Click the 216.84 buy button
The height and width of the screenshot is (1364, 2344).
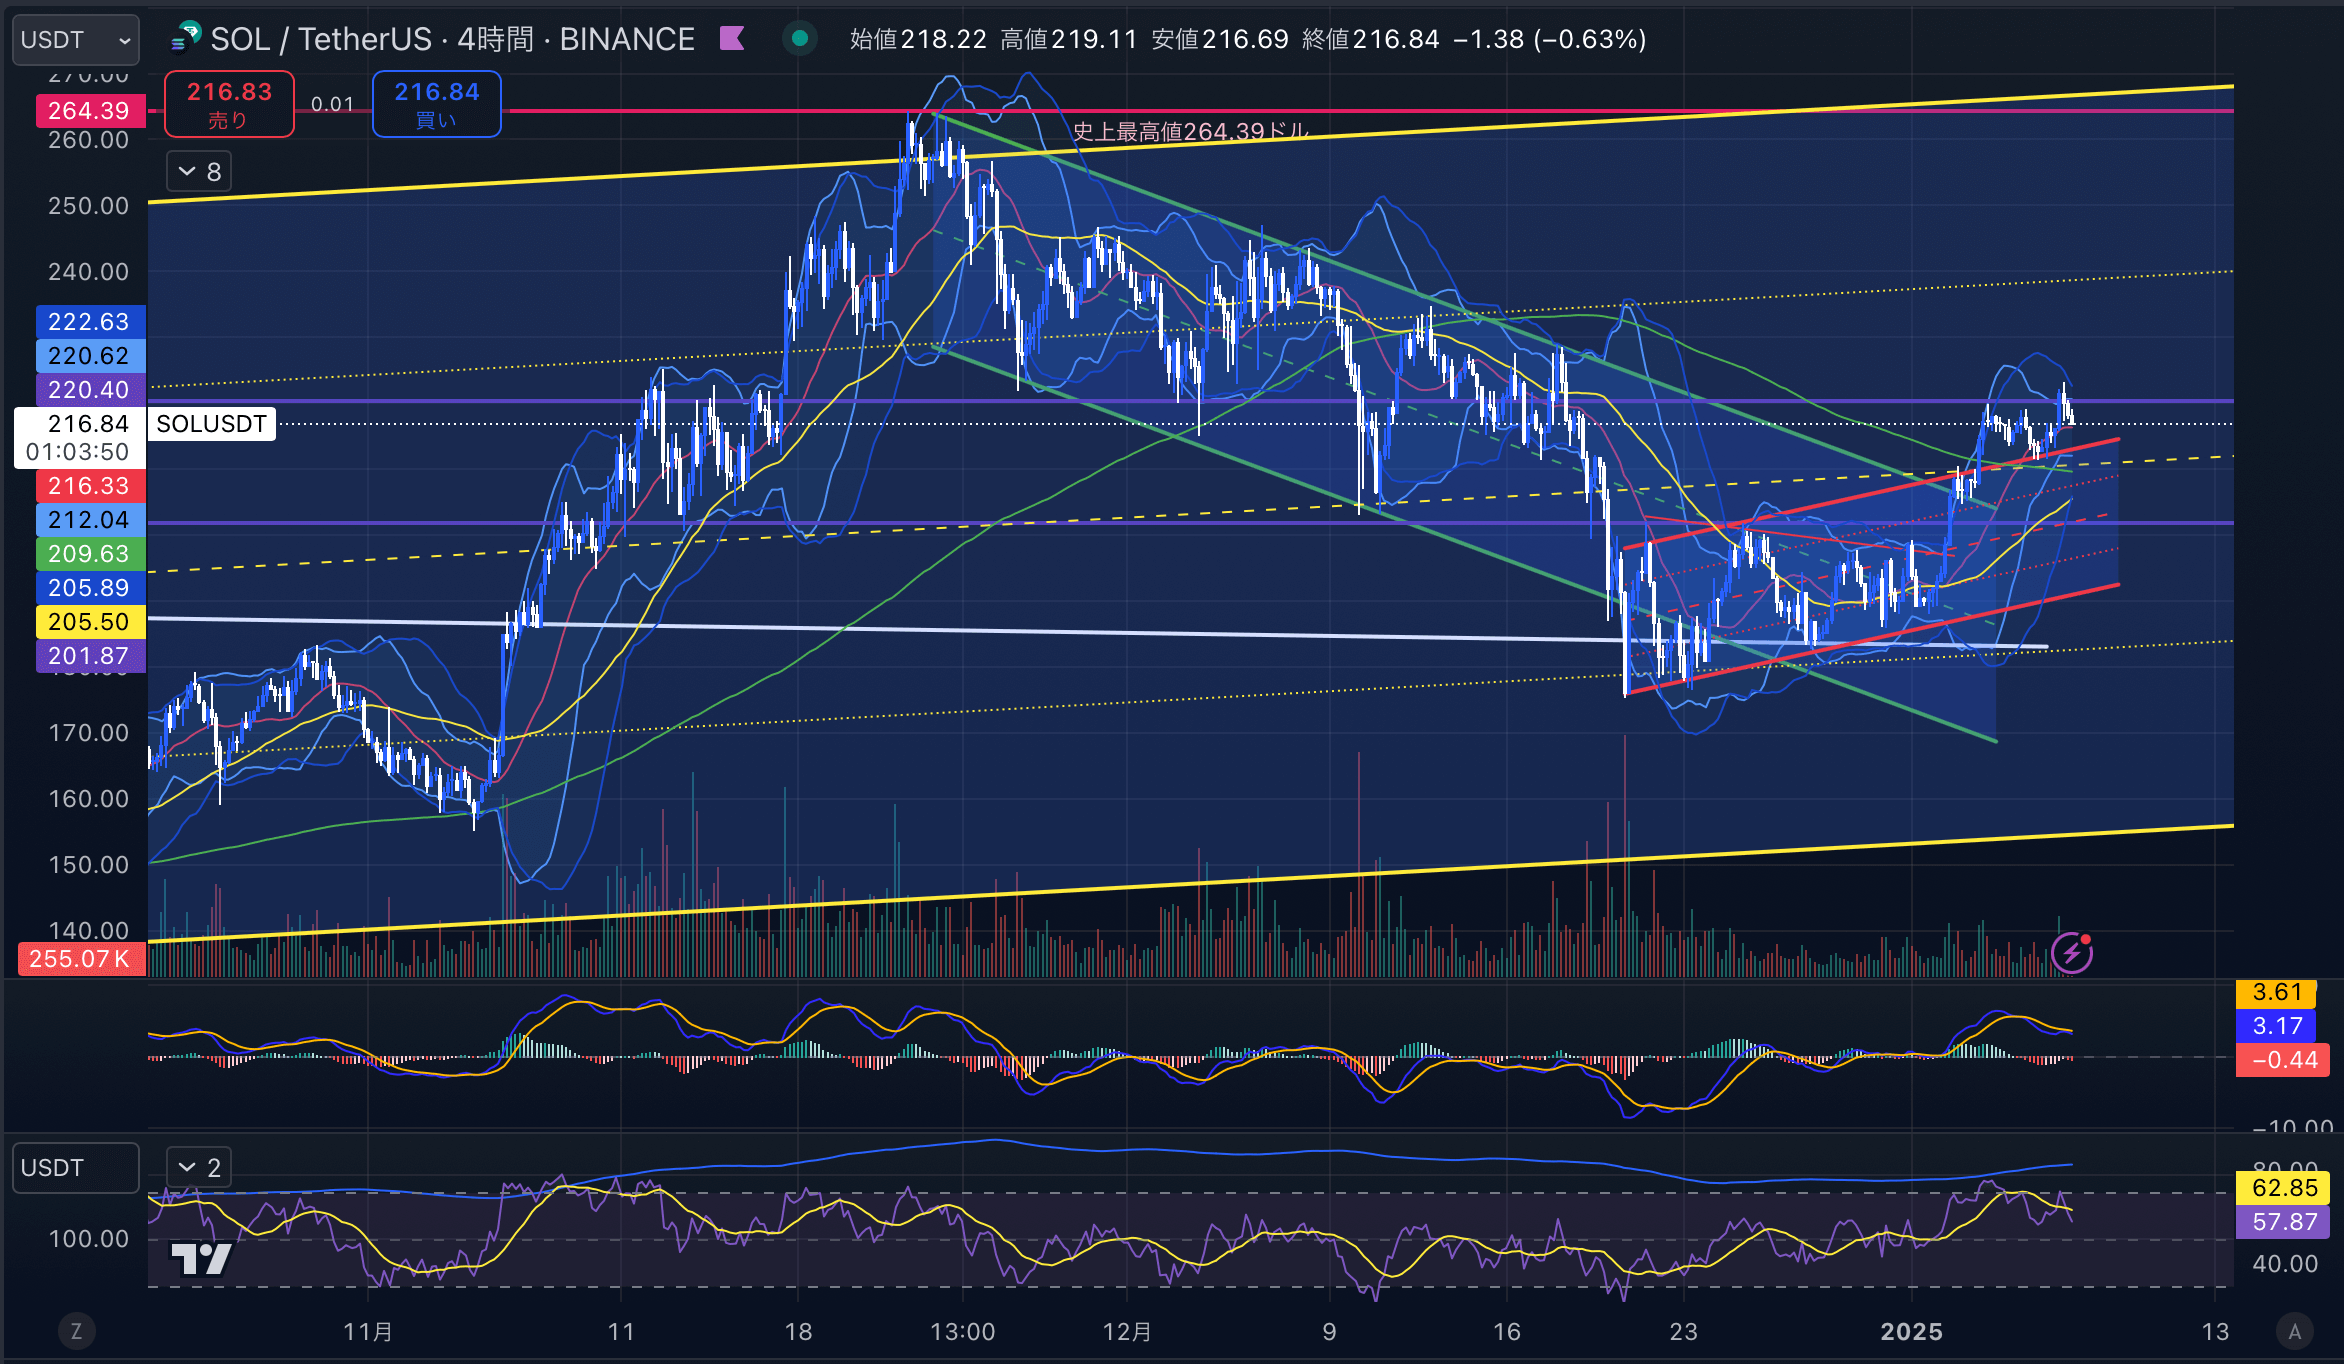[x=436, y=104]
